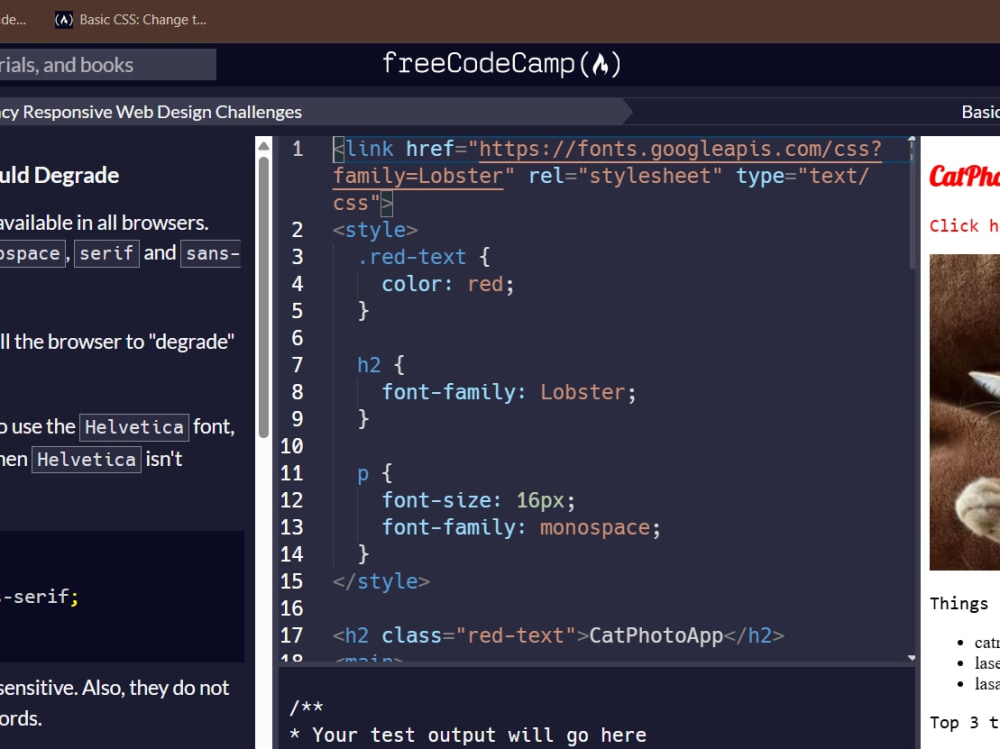
Task: Click the 'Your test output will go here' text
Action: click(479, 735)
